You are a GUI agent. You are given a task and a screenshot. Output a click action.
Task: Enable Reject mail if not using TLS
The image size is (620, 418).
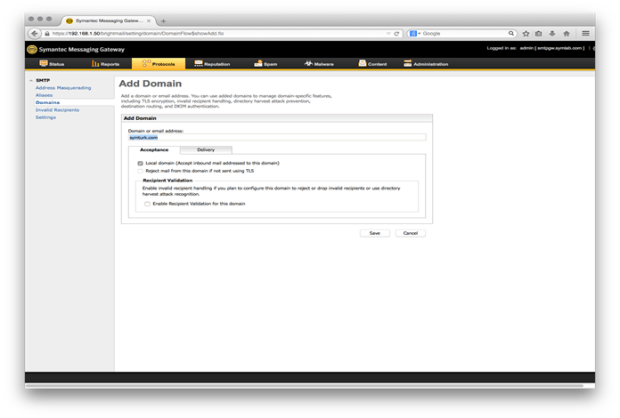click(141, 170)
